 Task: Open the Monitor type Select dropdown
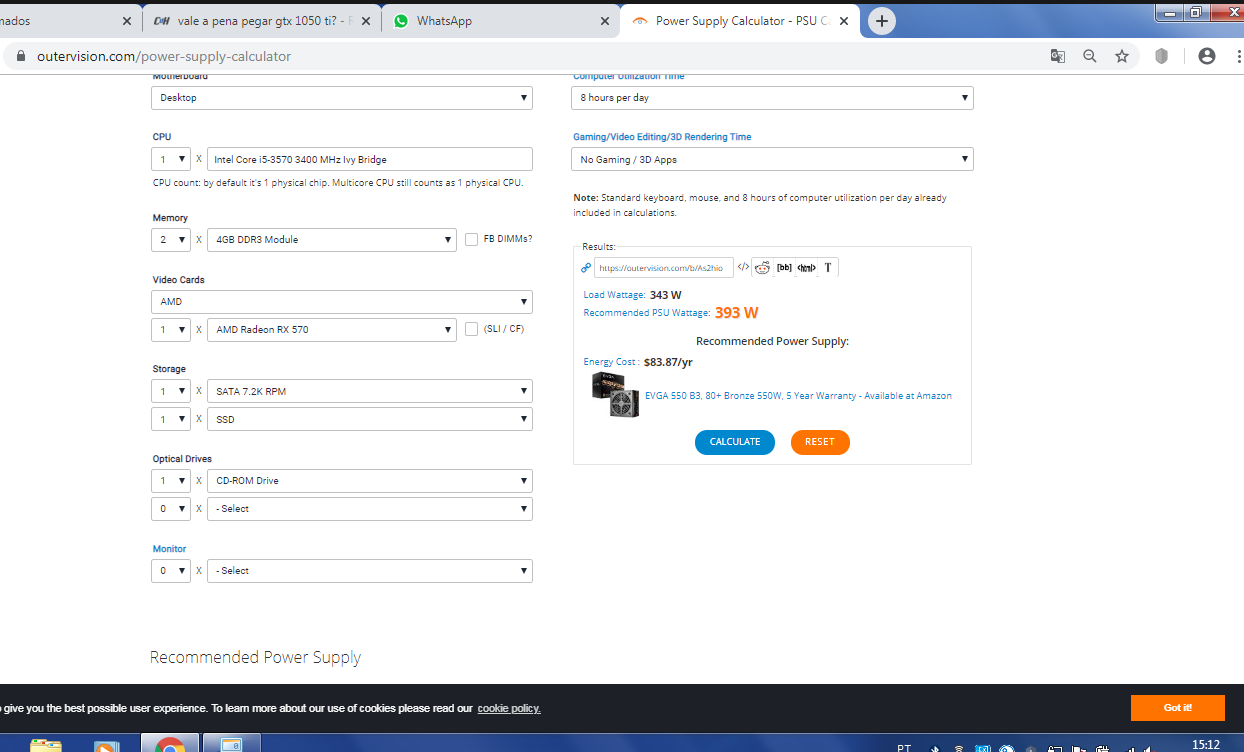[370, 571]
